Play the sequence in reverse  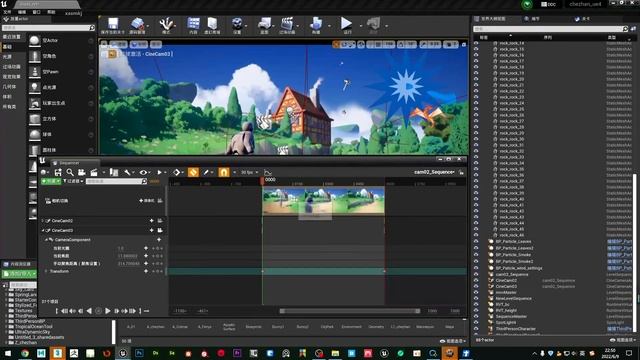[x=89, y=311]
